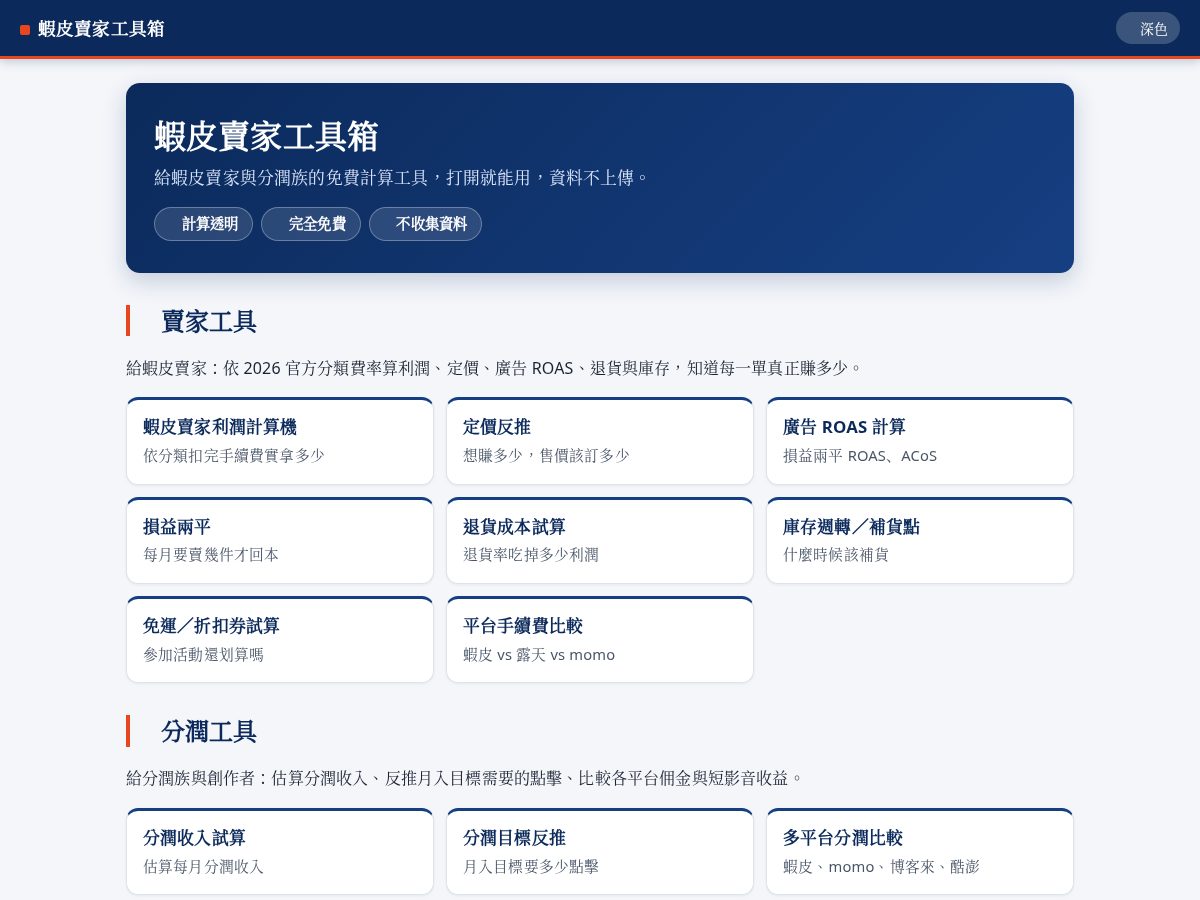
Task: Click the 分潤工具 description about 估算分潤收入
Action: coord(465,778)
